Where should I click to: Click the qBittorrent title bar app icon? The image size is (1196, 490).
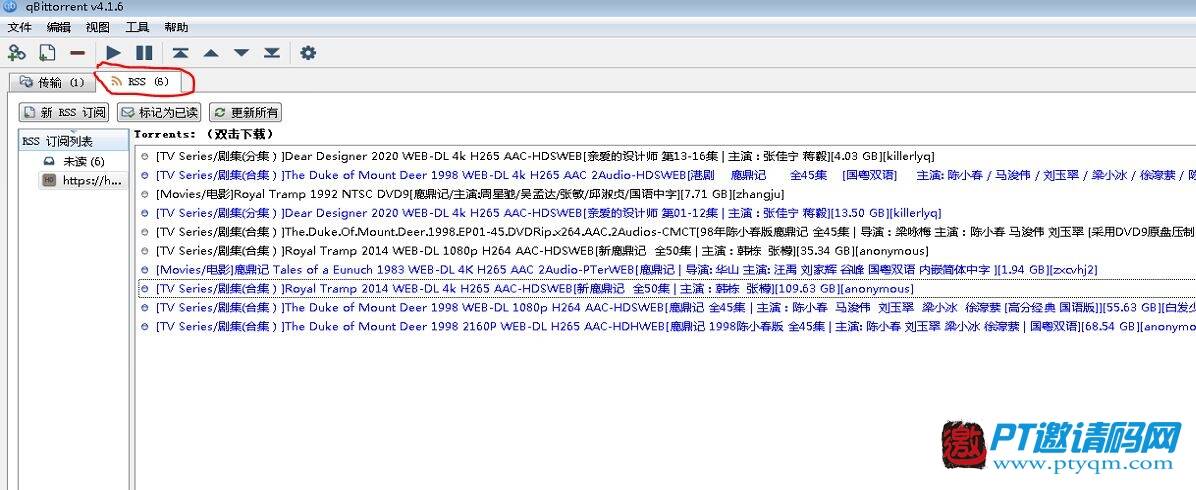pos(11,6)
